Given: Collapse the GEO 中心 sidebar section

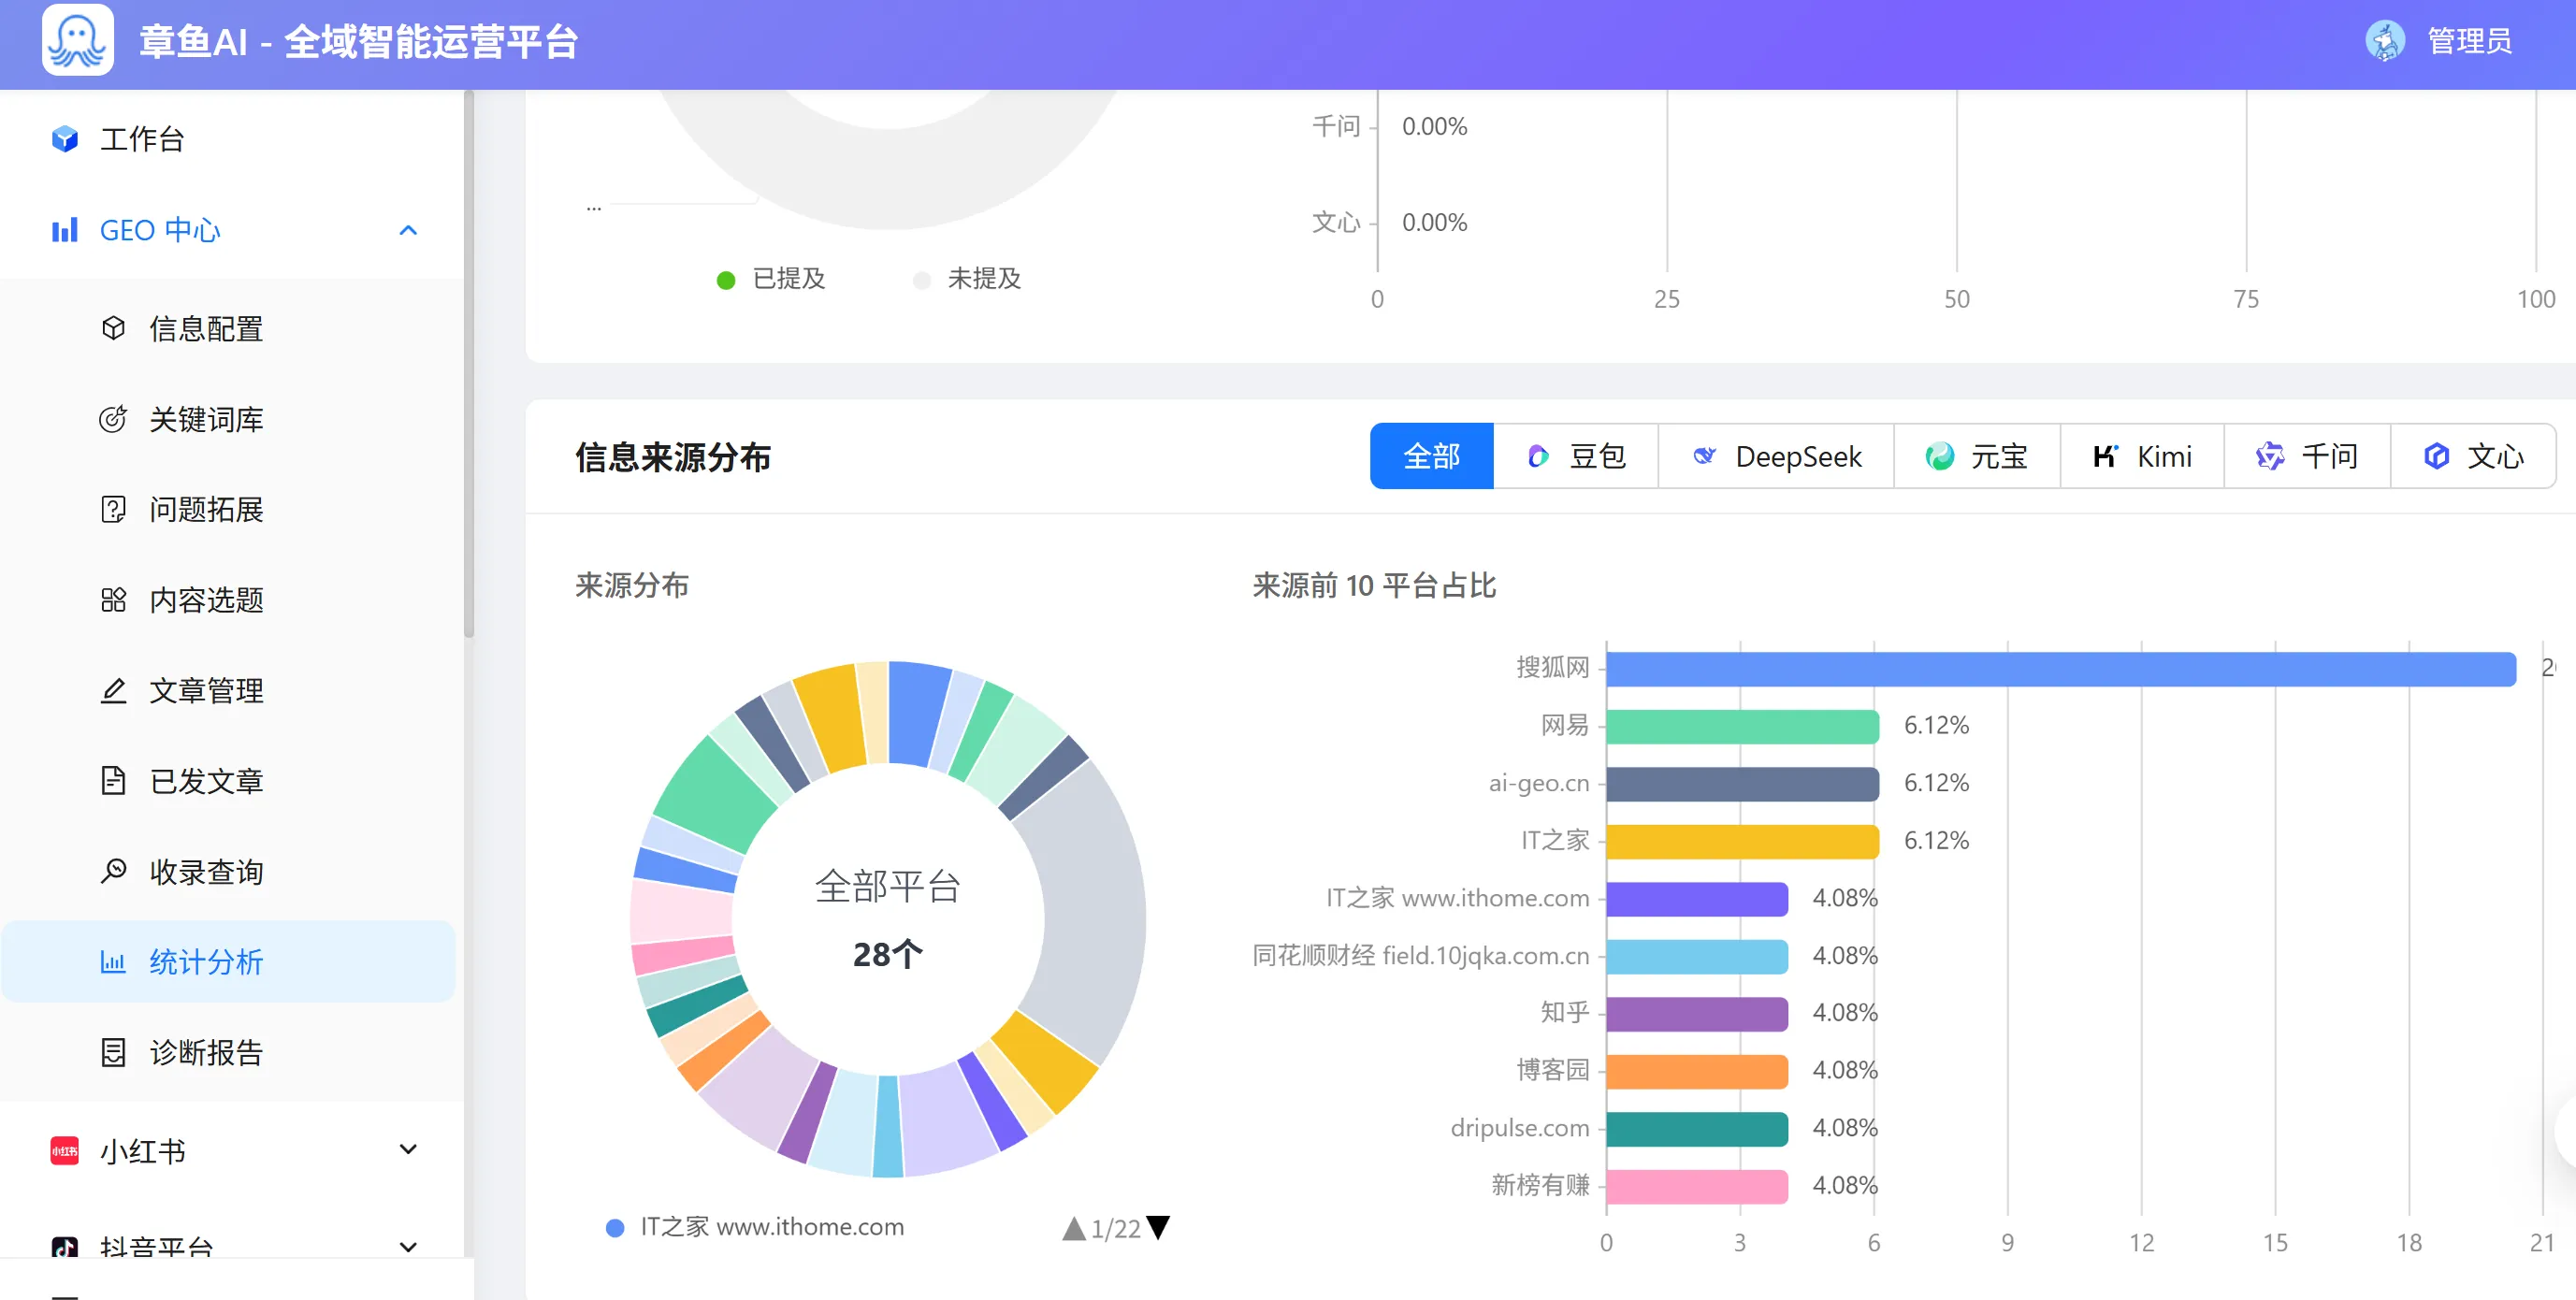Looking at the screenshot, I should [x=407, y=229].
